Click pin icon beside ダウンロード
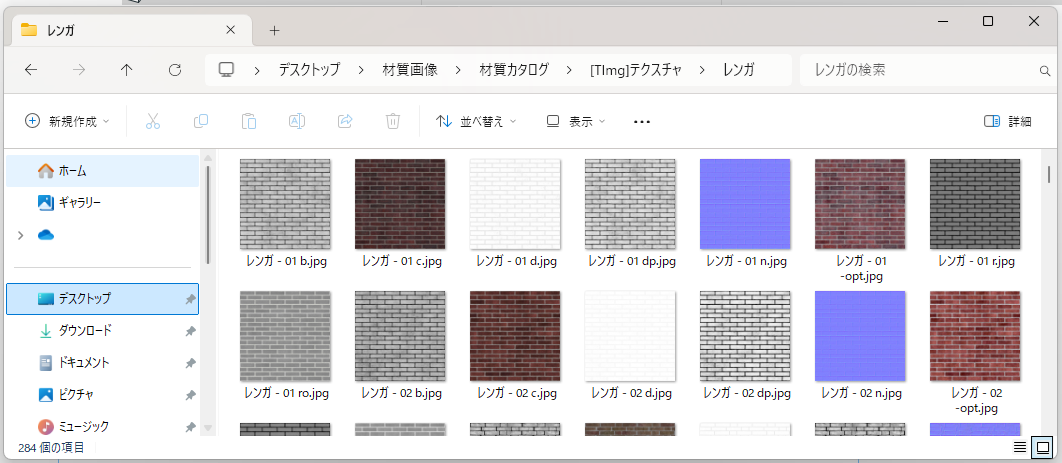 tap(191, 331)
